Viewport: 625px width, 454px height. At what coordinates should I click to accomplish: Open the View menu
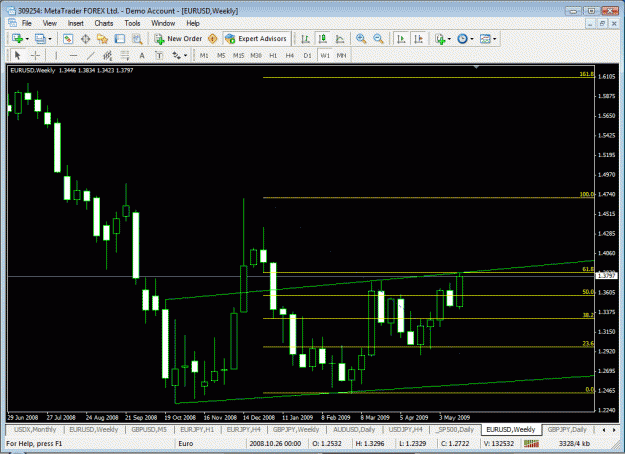50,23
